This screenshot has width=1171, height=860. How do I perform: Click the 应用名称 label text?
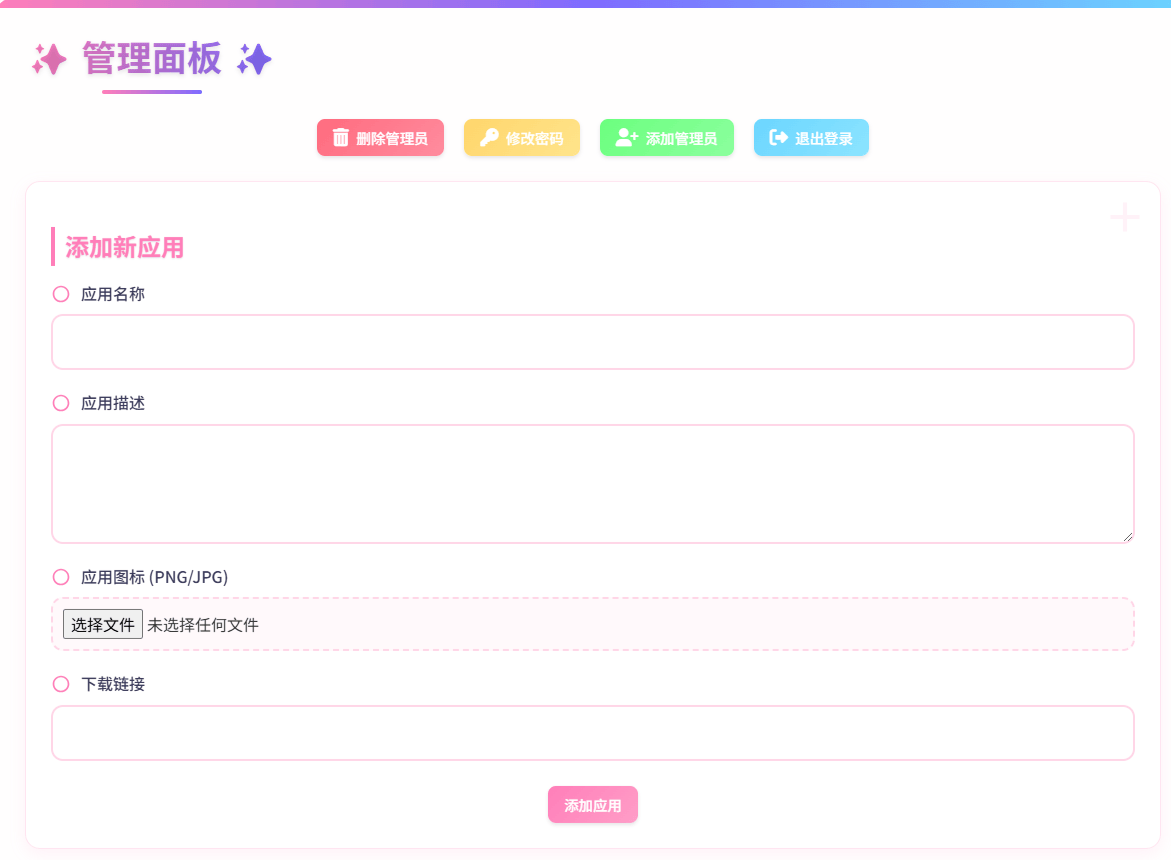(113, 294)
